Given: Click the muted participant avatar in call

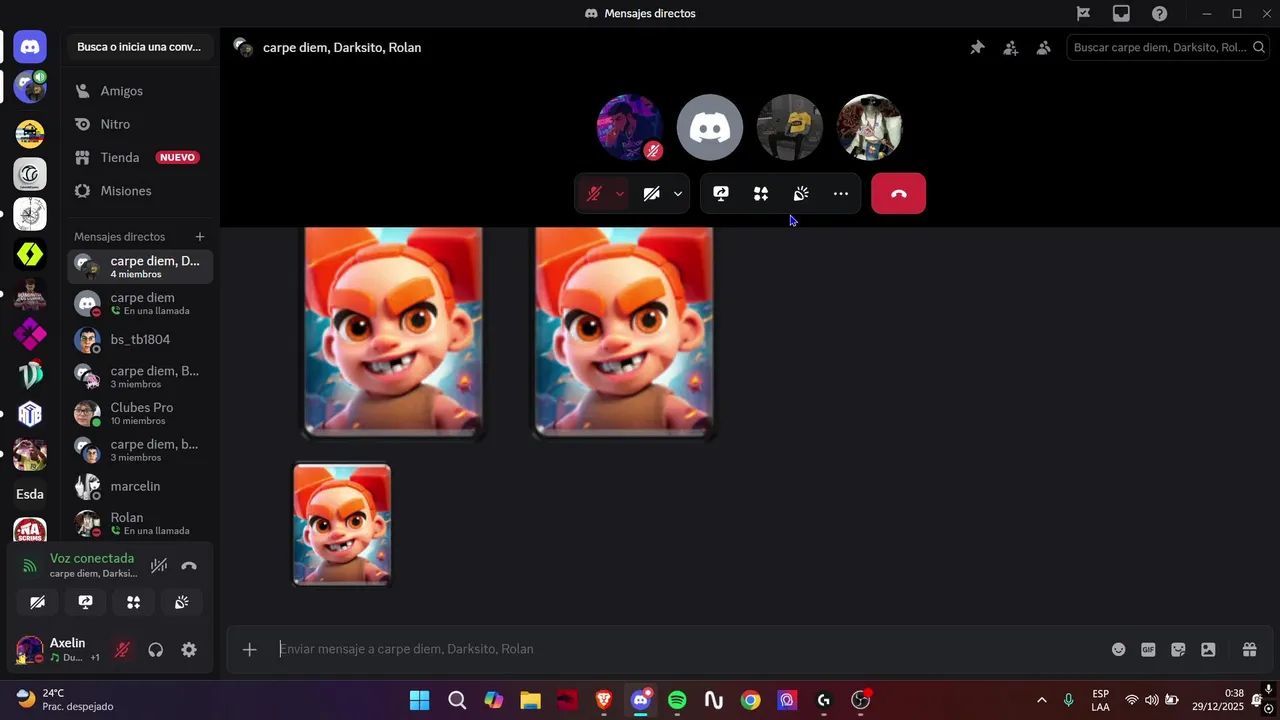Looking at the screenshot, I should [630, 127].
